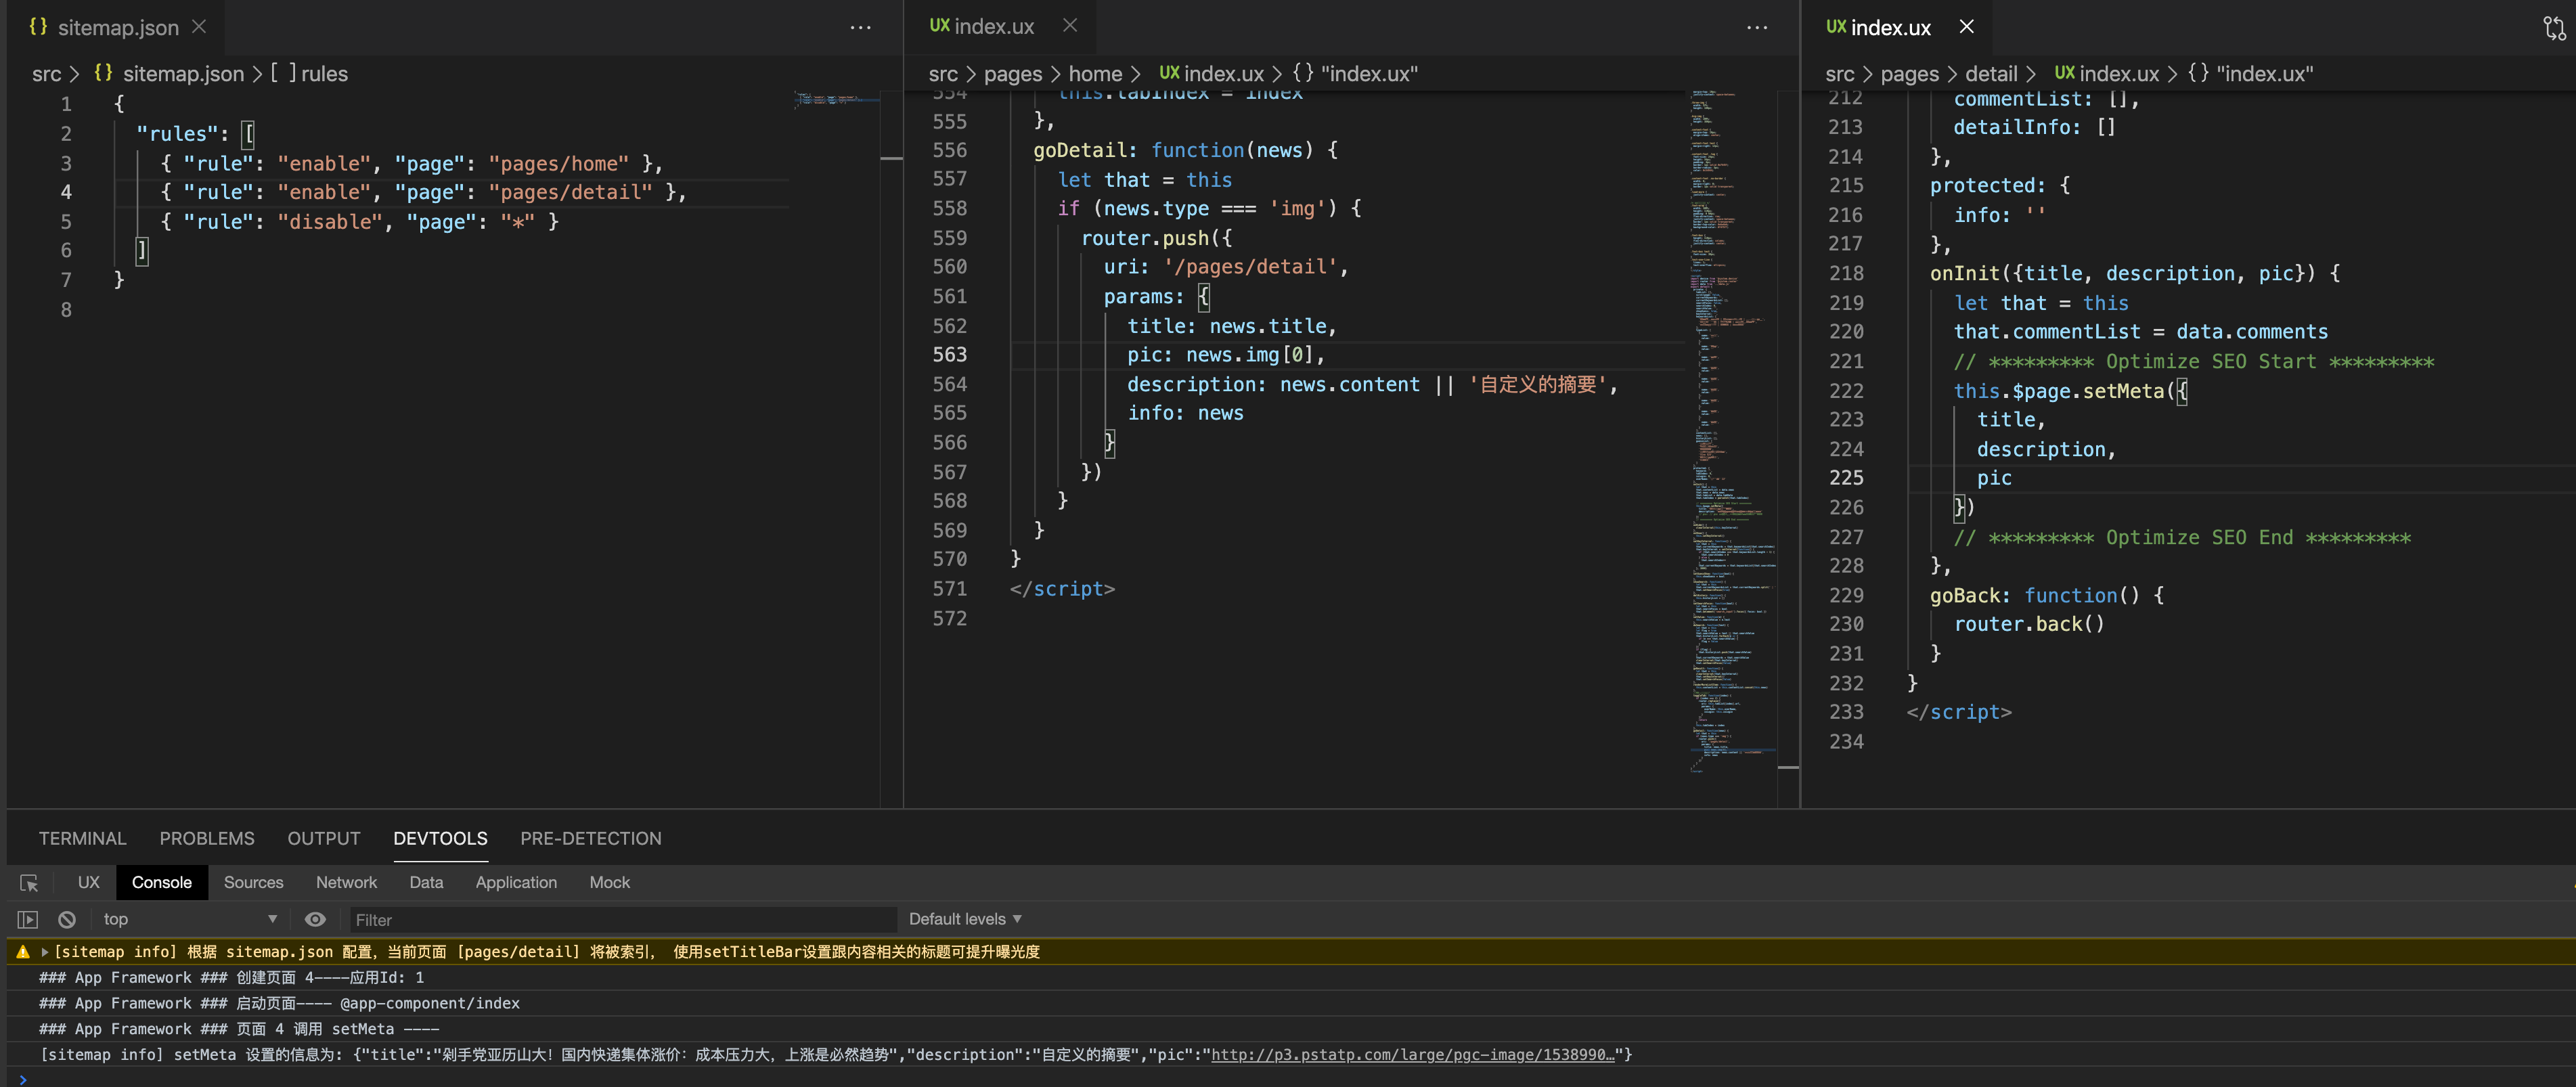The height and width of the screenshot is (1087, 2576).
Task: Toggle the live expression eye icon
Action: [x=315, y=919]
